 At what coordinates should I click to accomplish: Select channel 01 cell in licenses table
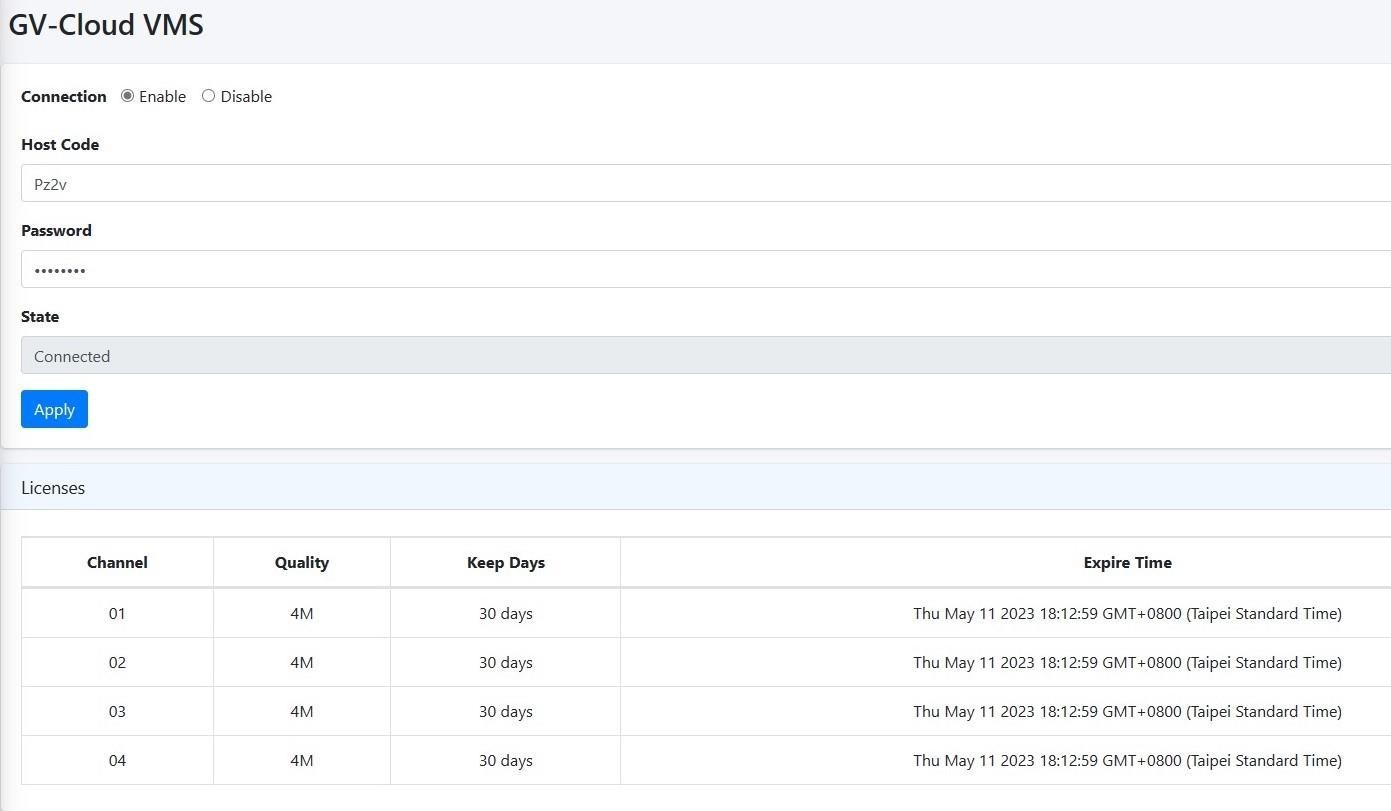tap(117, 614)
